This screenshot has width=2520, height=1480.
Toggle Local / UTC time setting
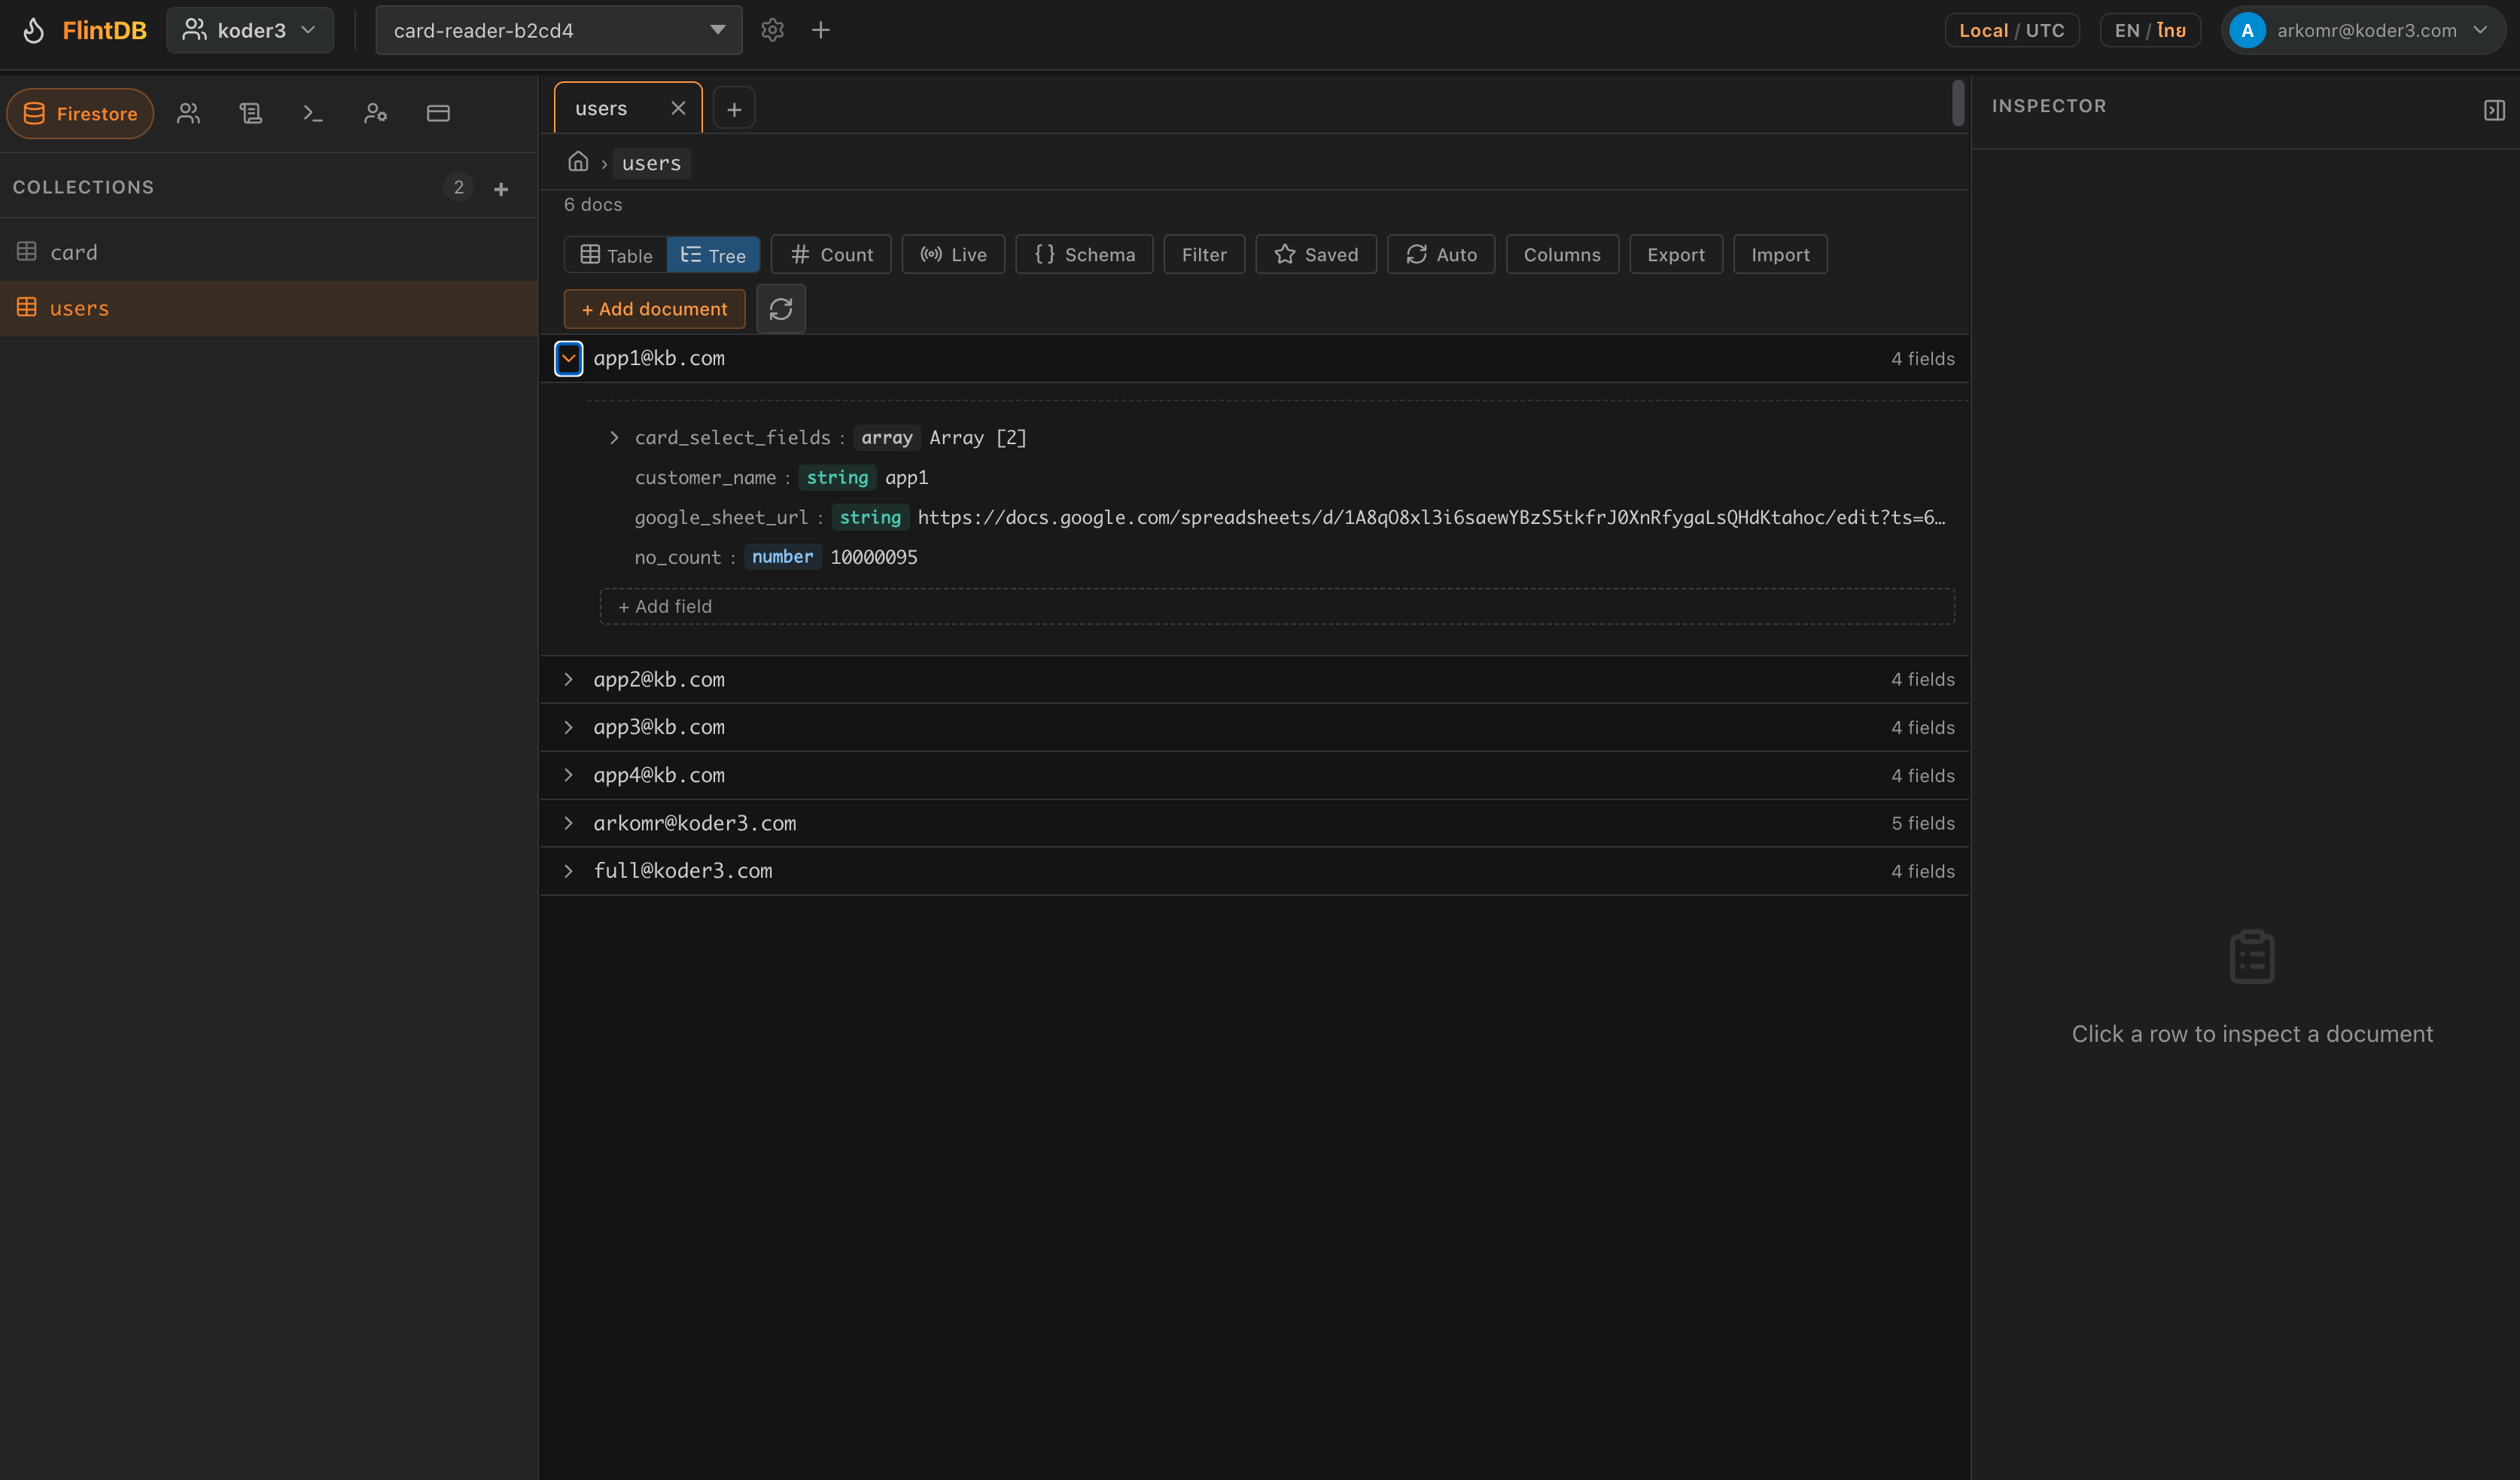(2012, 30)
